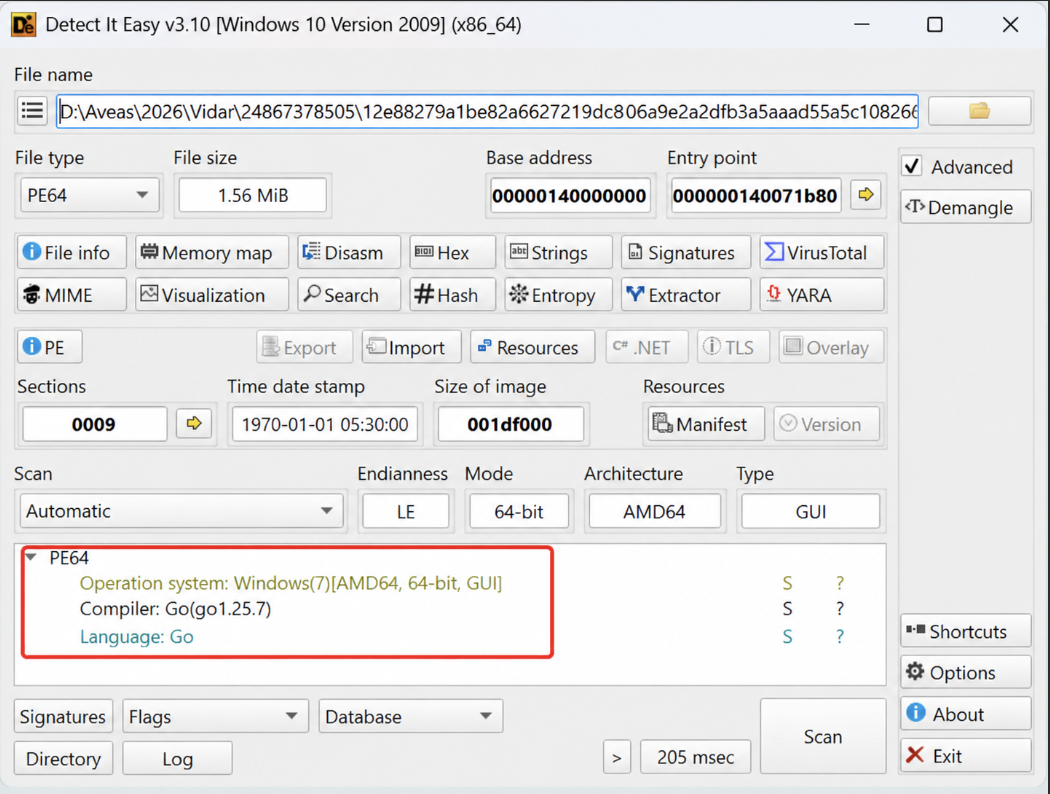
Task: Select the Language: Go row
Action: pyautogui.click(x=137, y=636)
